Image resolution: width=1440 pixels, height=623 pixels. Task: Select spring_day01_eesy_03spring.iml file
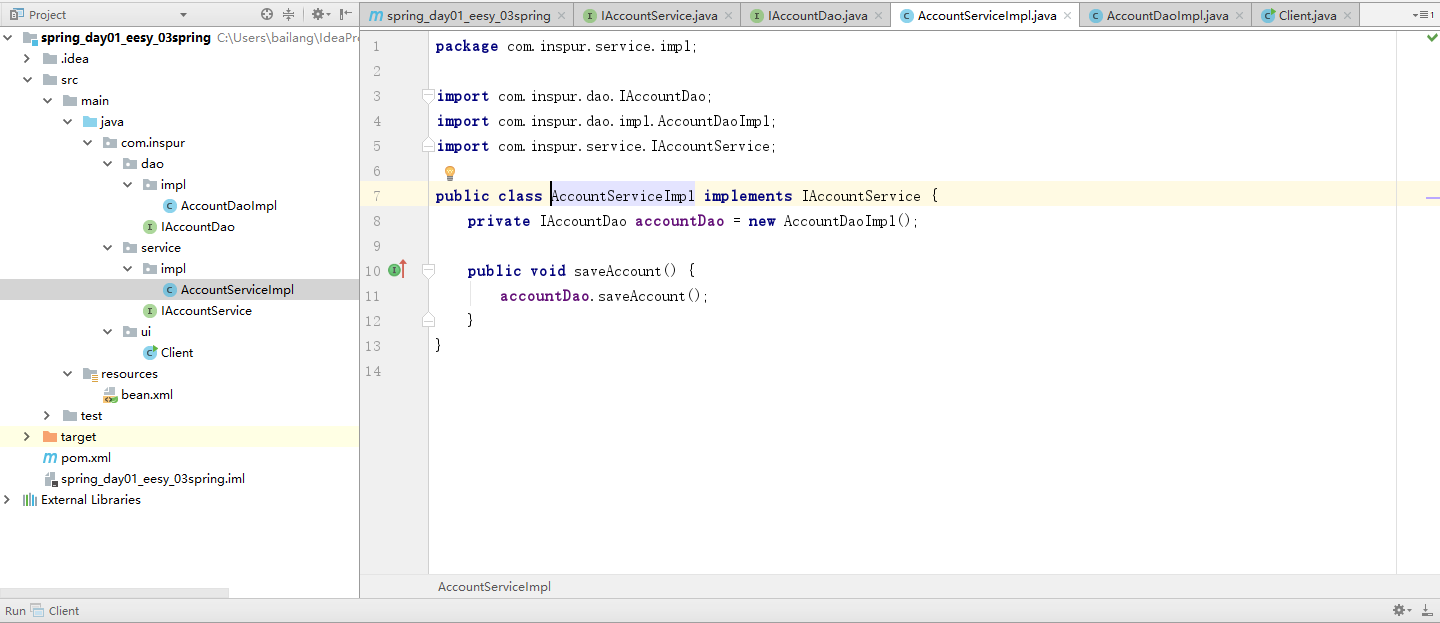[153, 479]
